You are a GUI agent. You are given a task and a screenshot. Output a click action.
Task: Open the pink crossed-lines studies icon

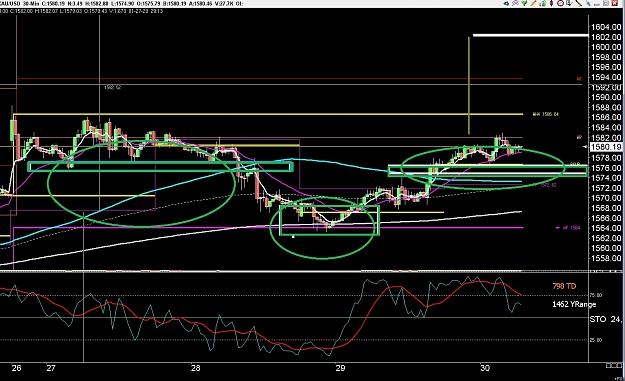(x=515, y=3)
